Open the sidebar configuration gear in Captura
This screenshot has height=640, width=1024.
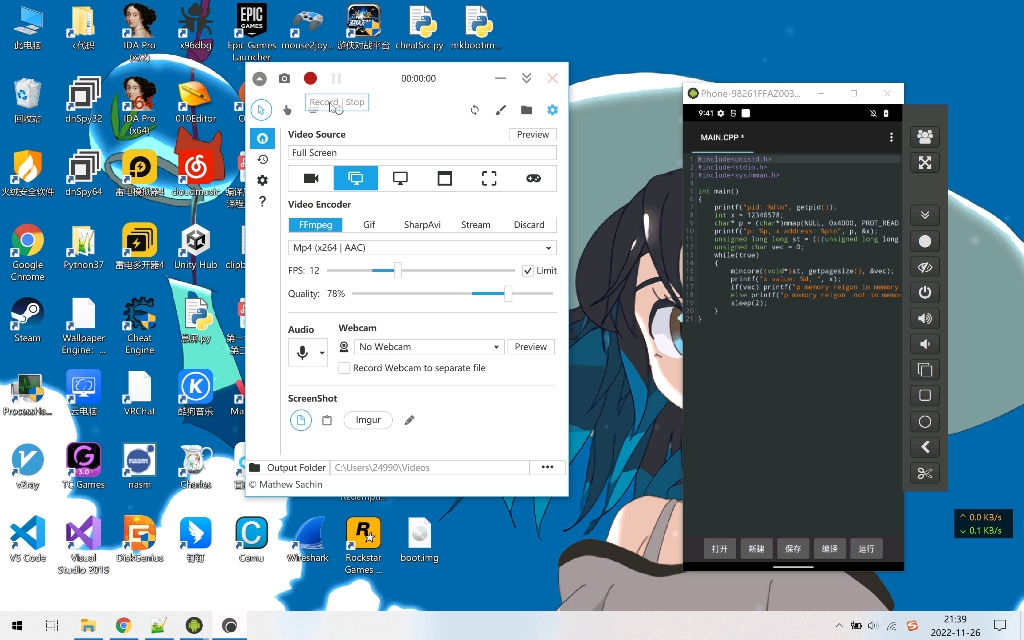coord(263,180)
